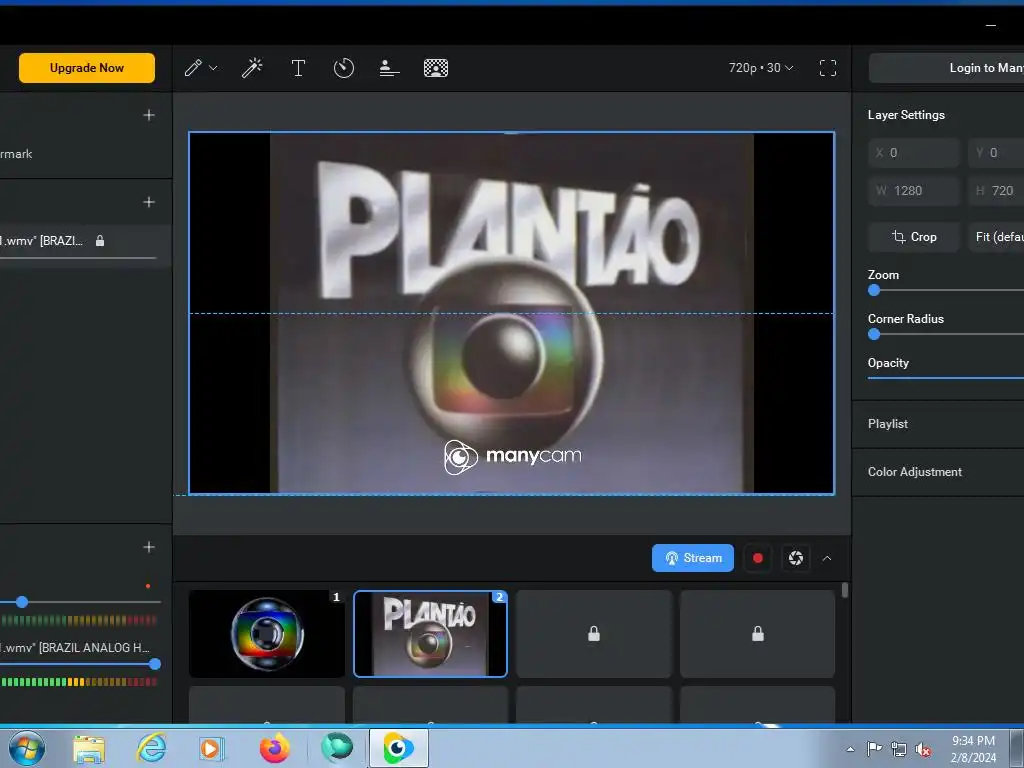Start recording with red record button
Image resolution: width=1024 pixels, height=768 pixels.
pos(758,558)
